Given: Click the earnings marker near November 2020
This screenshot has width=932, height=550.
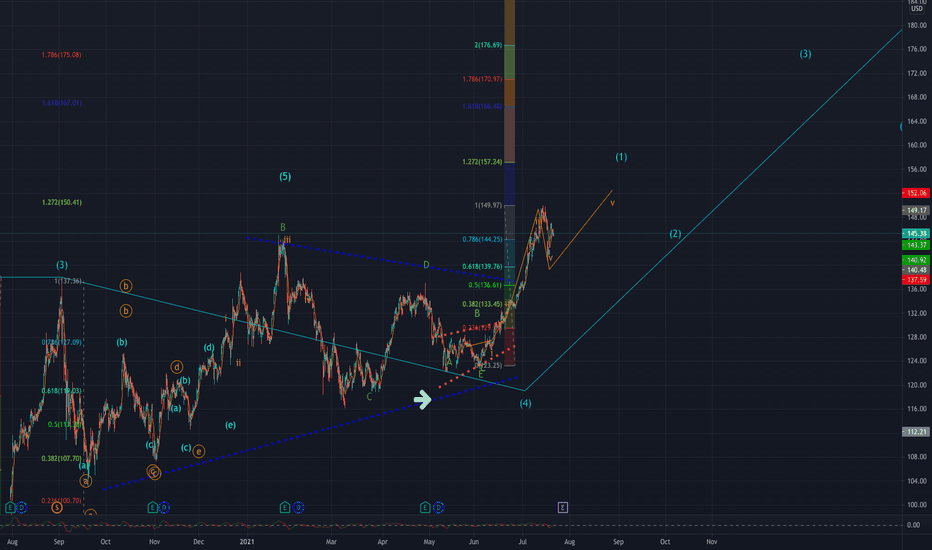Looking at the screenshot, I should click(x=153, y=507).
